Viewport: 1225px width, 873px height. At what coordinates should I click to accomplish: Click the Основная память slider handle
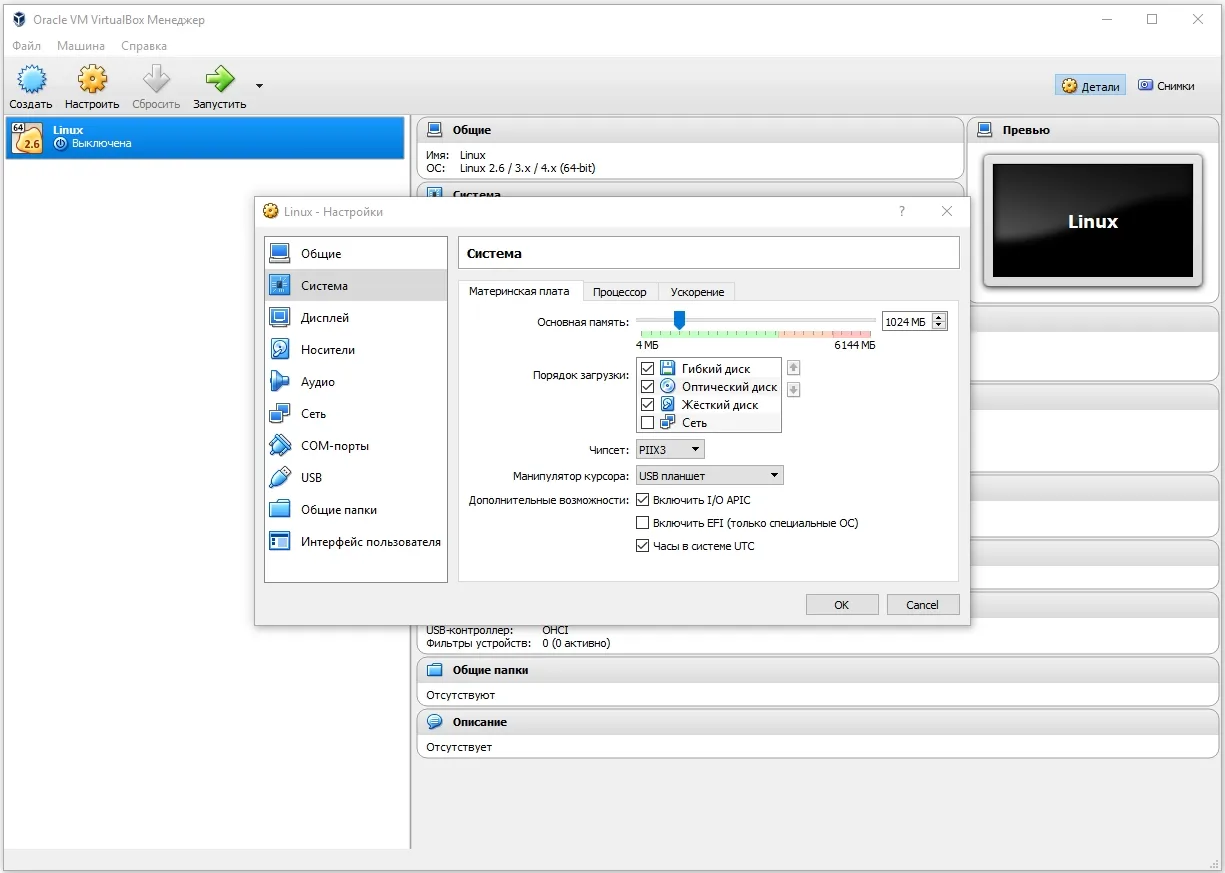pyautogui.click(x=679, y=320)
